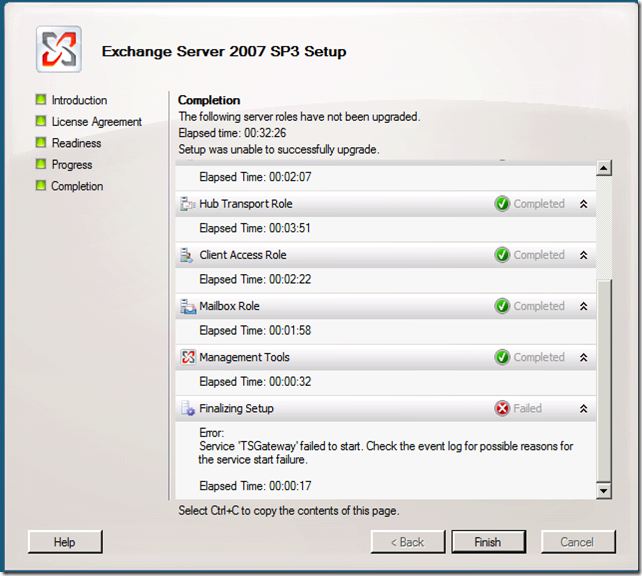Click the Management Tools header text
The height and width of the screenshot is (576, 642).
click(x=244, y=357)
